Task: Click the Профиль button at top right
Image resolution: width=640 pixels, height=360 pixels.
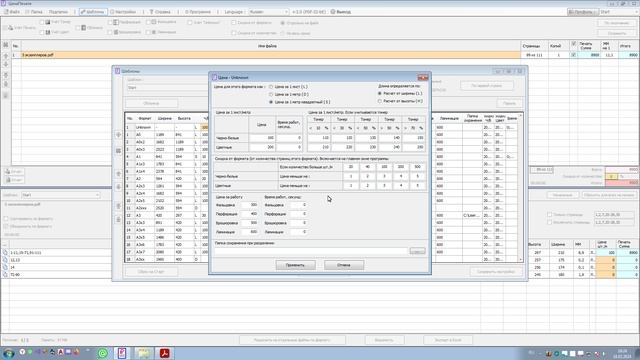Action: 583,12
